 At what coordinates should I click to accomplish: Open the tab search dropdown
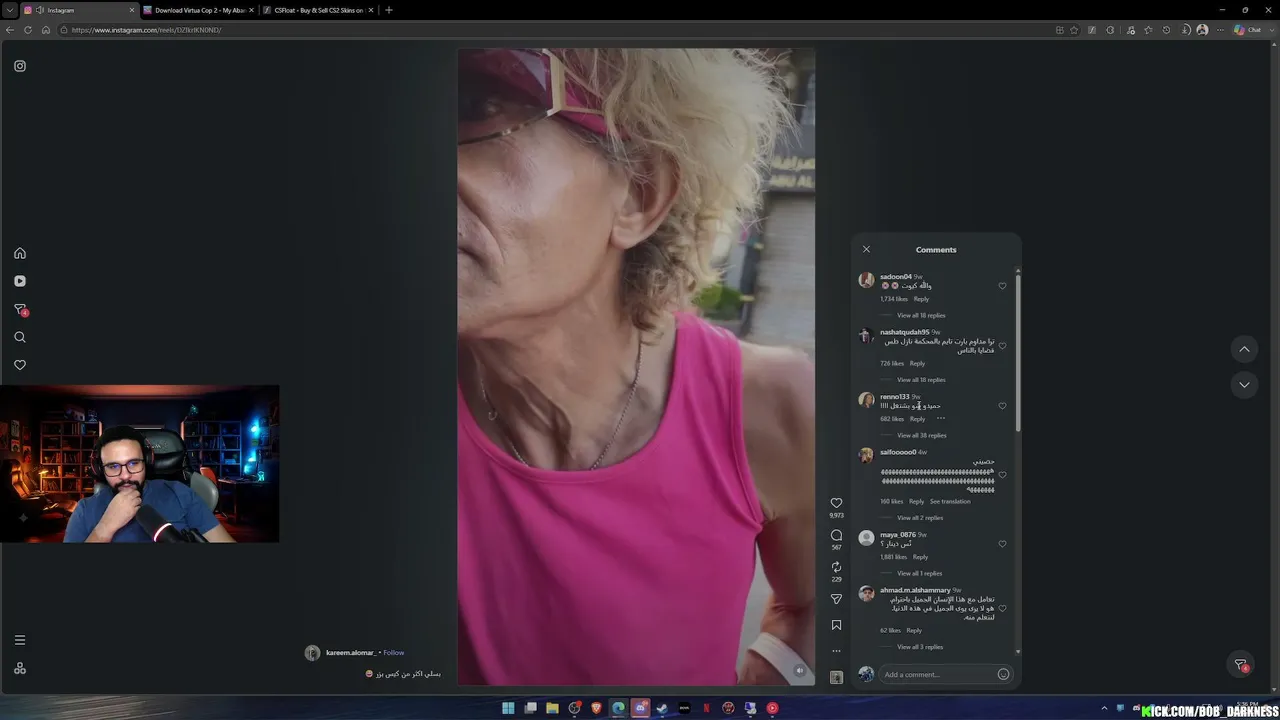click(10, 10)
